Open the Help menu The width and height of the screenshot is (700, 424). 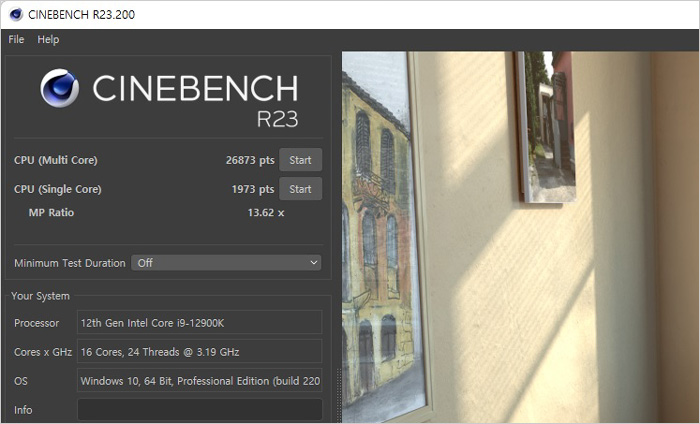pos(48,39)
